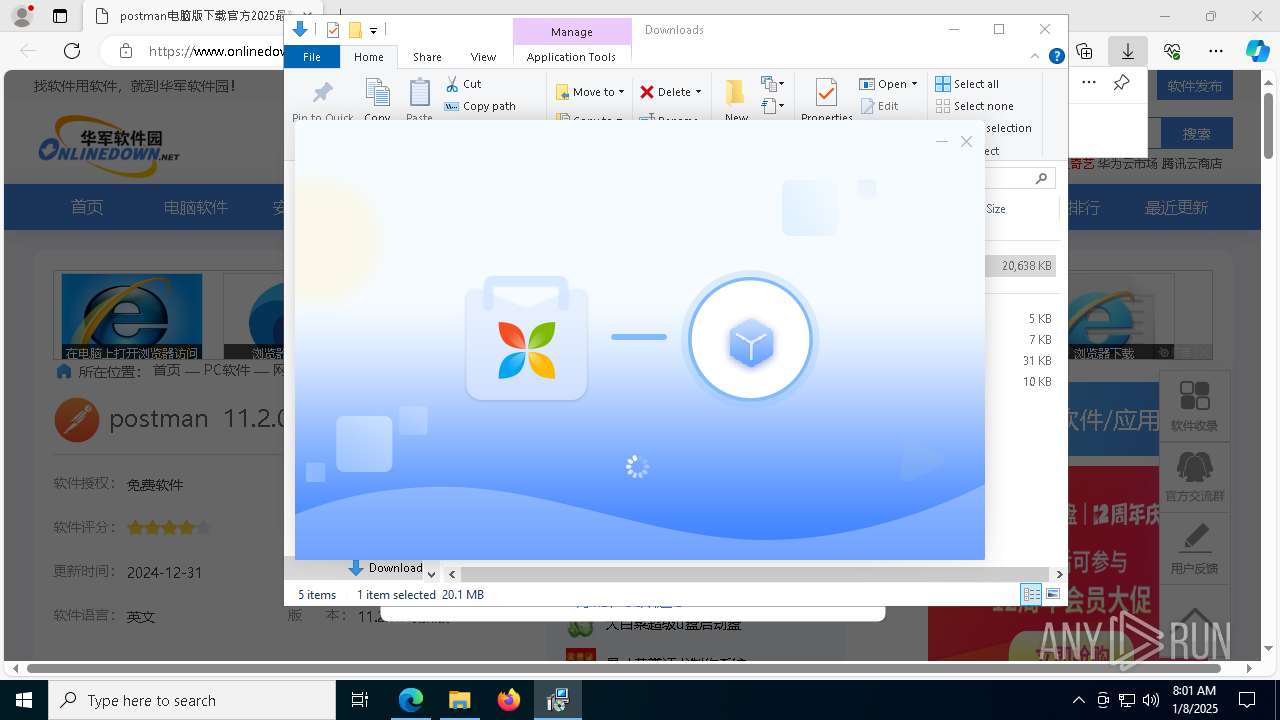
Task: Open the Windows Start menu
Action: 23,700
